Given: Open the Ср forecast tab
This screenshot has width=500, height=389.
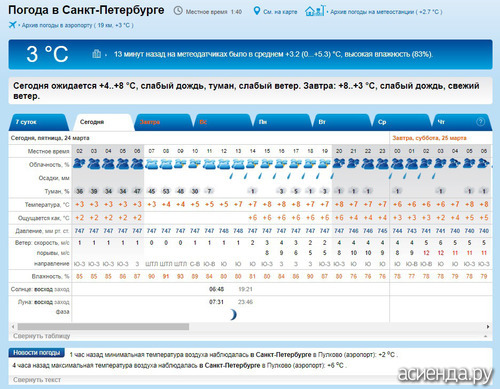Looking at the screenshot, I should [402, 122].
